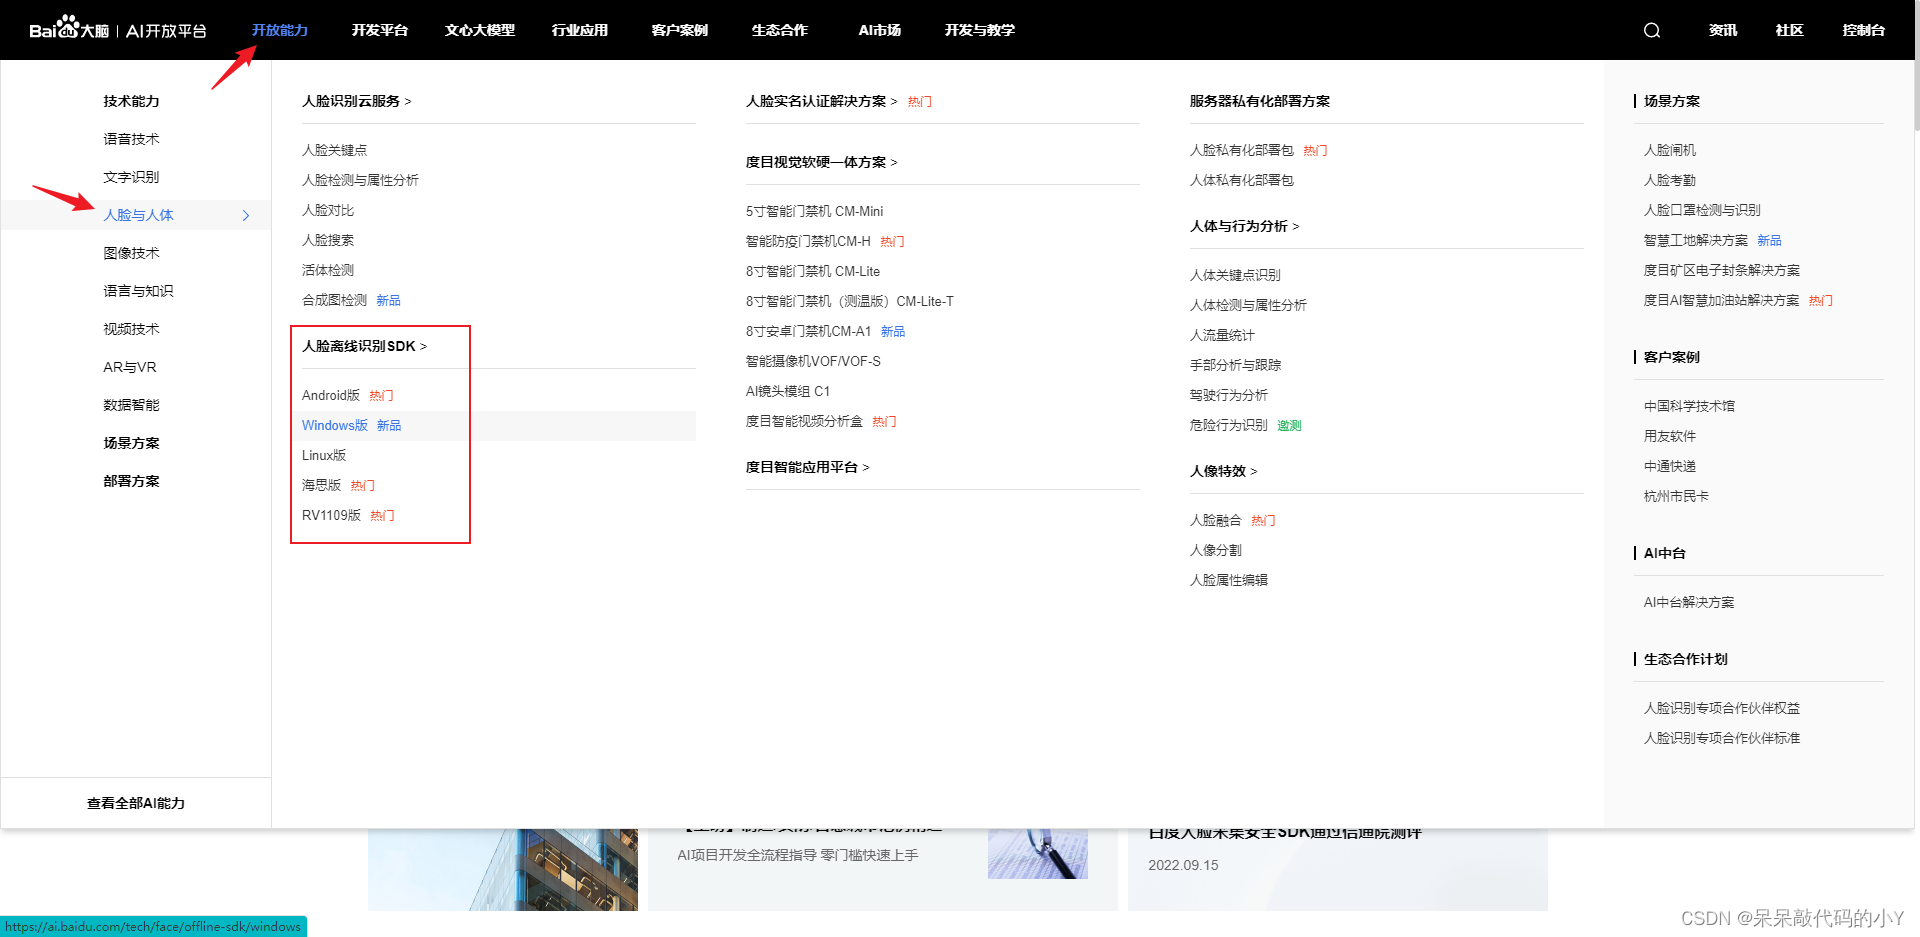Viewport: 1920px width, 937px height.
Task: Select 视频技术 in the left sidebar
Action: coord(131,329)
